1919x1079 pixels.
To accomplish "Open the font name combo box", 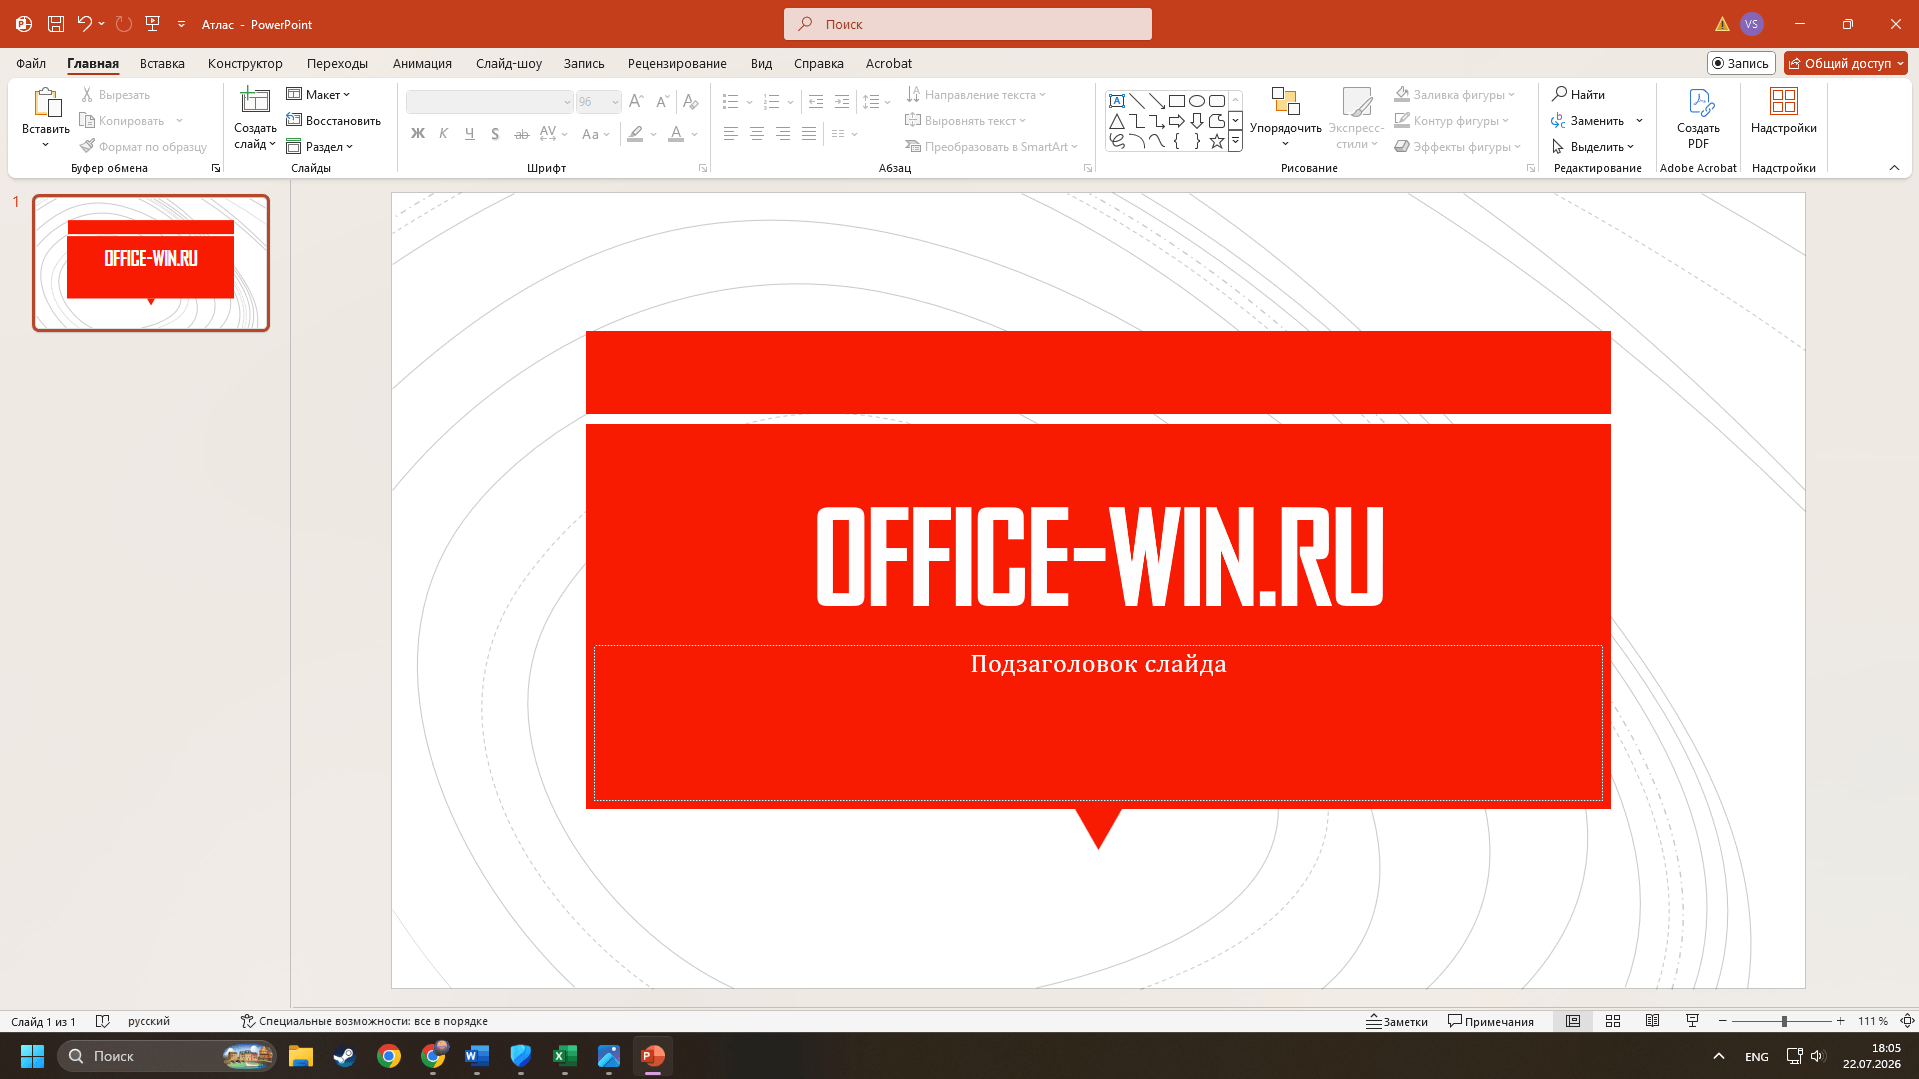I will tap(489, 102).
